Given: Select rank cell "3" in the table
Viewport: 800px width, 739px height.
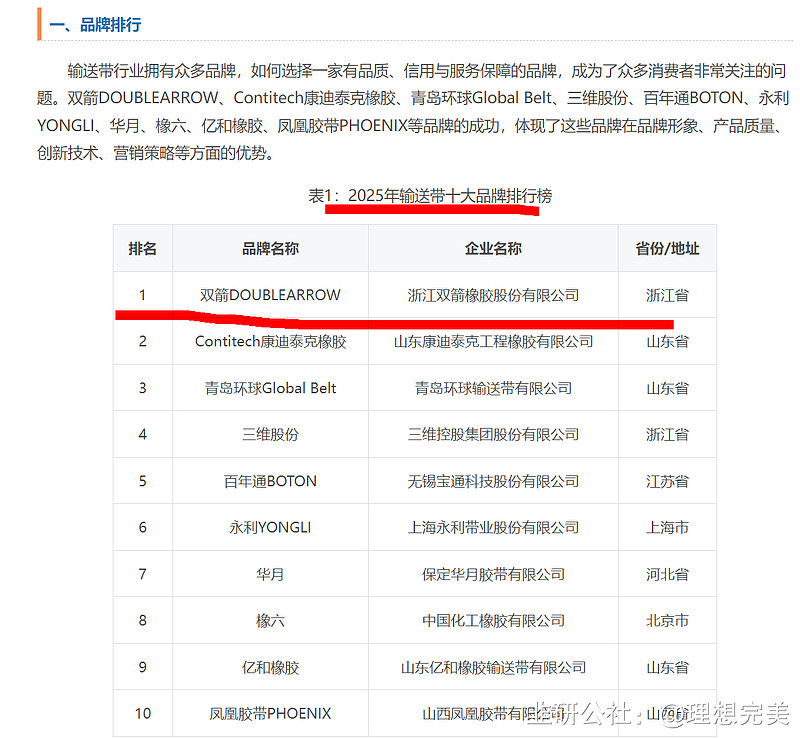Looking at the screenshot, I should point(142,388).
